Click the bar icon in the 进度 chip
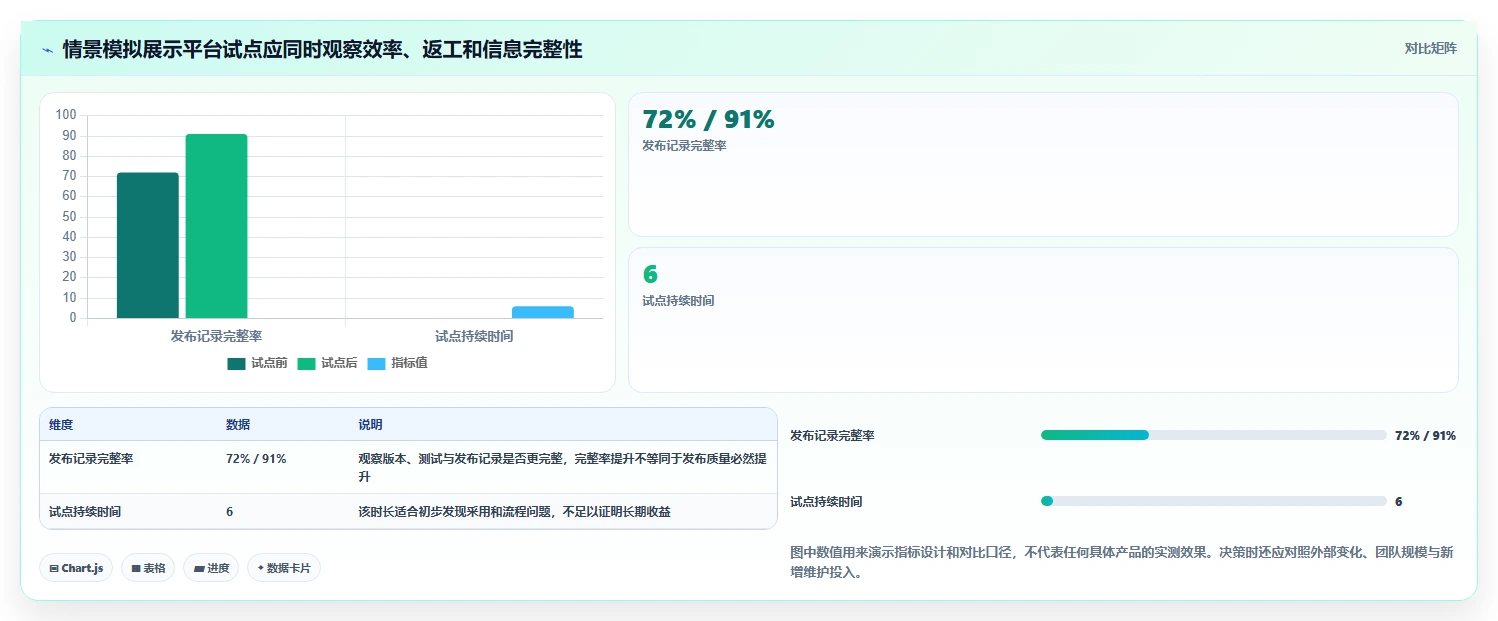This screenshot has width=1498, height=621. [199, 568]
